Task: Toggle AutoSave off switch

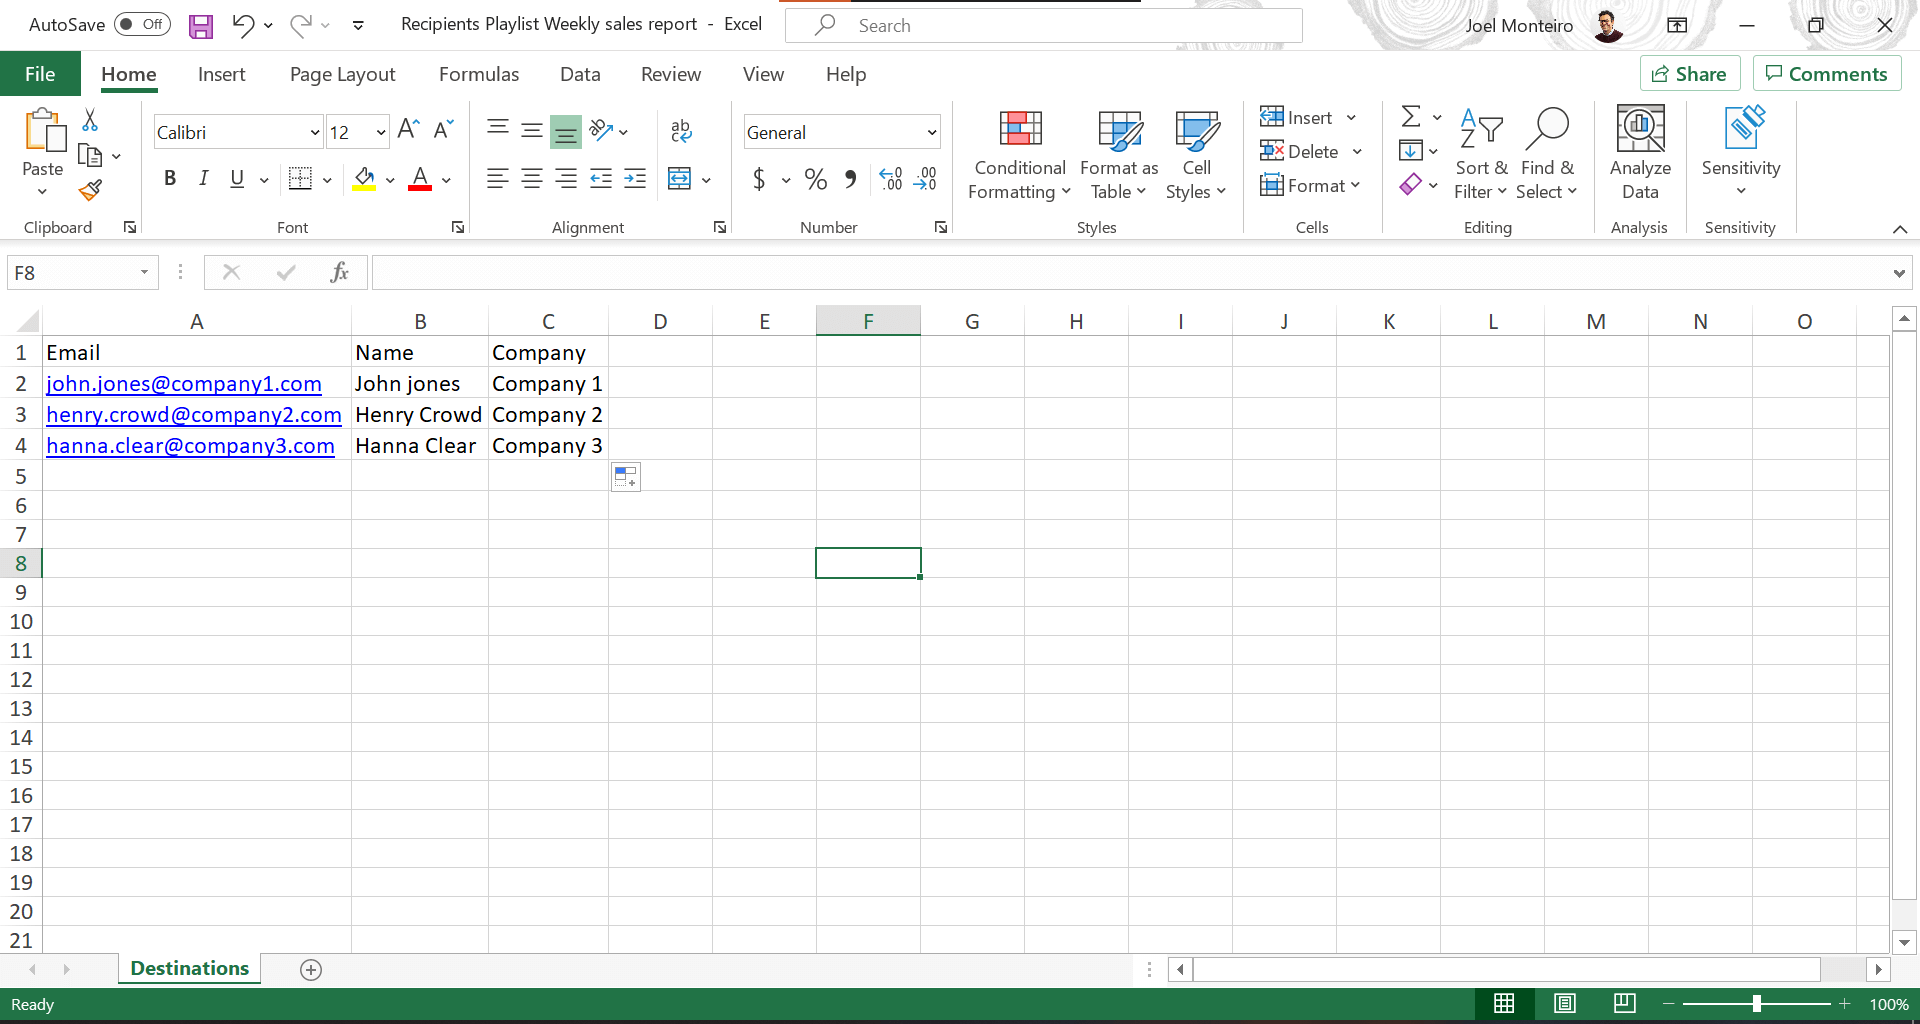Action: pos(142,24)
